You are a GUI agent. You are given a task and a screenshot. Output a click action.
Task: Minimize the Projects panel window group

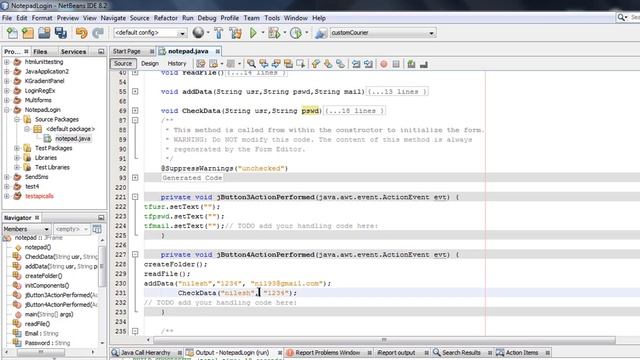pyautogui.click(x=101, y=51)
